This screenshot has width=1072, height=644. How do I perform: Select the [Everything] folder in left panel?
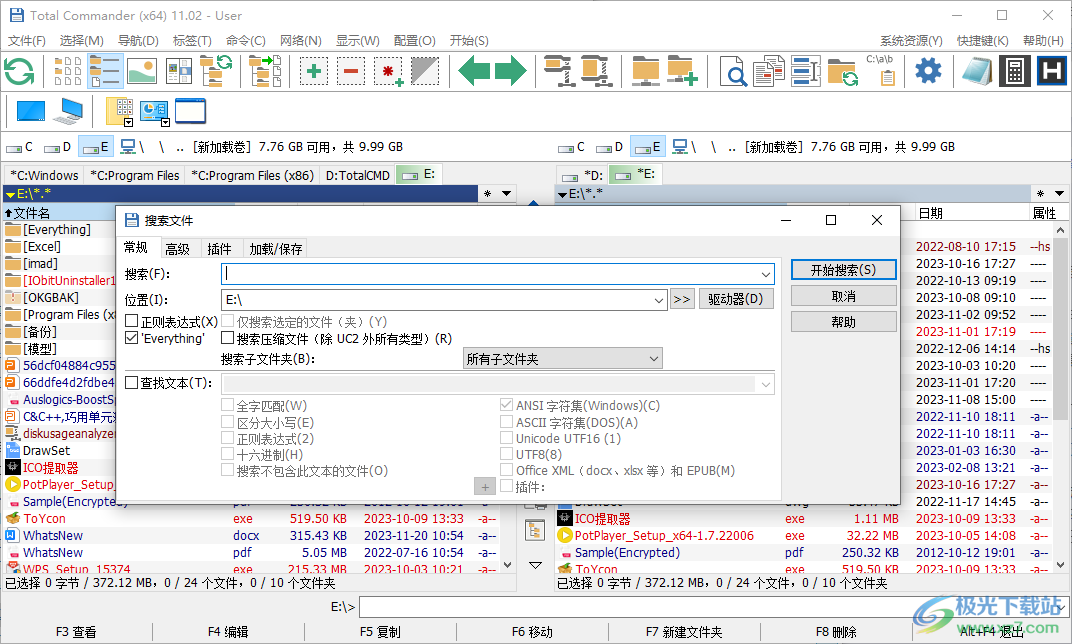[x=57, y=230]
